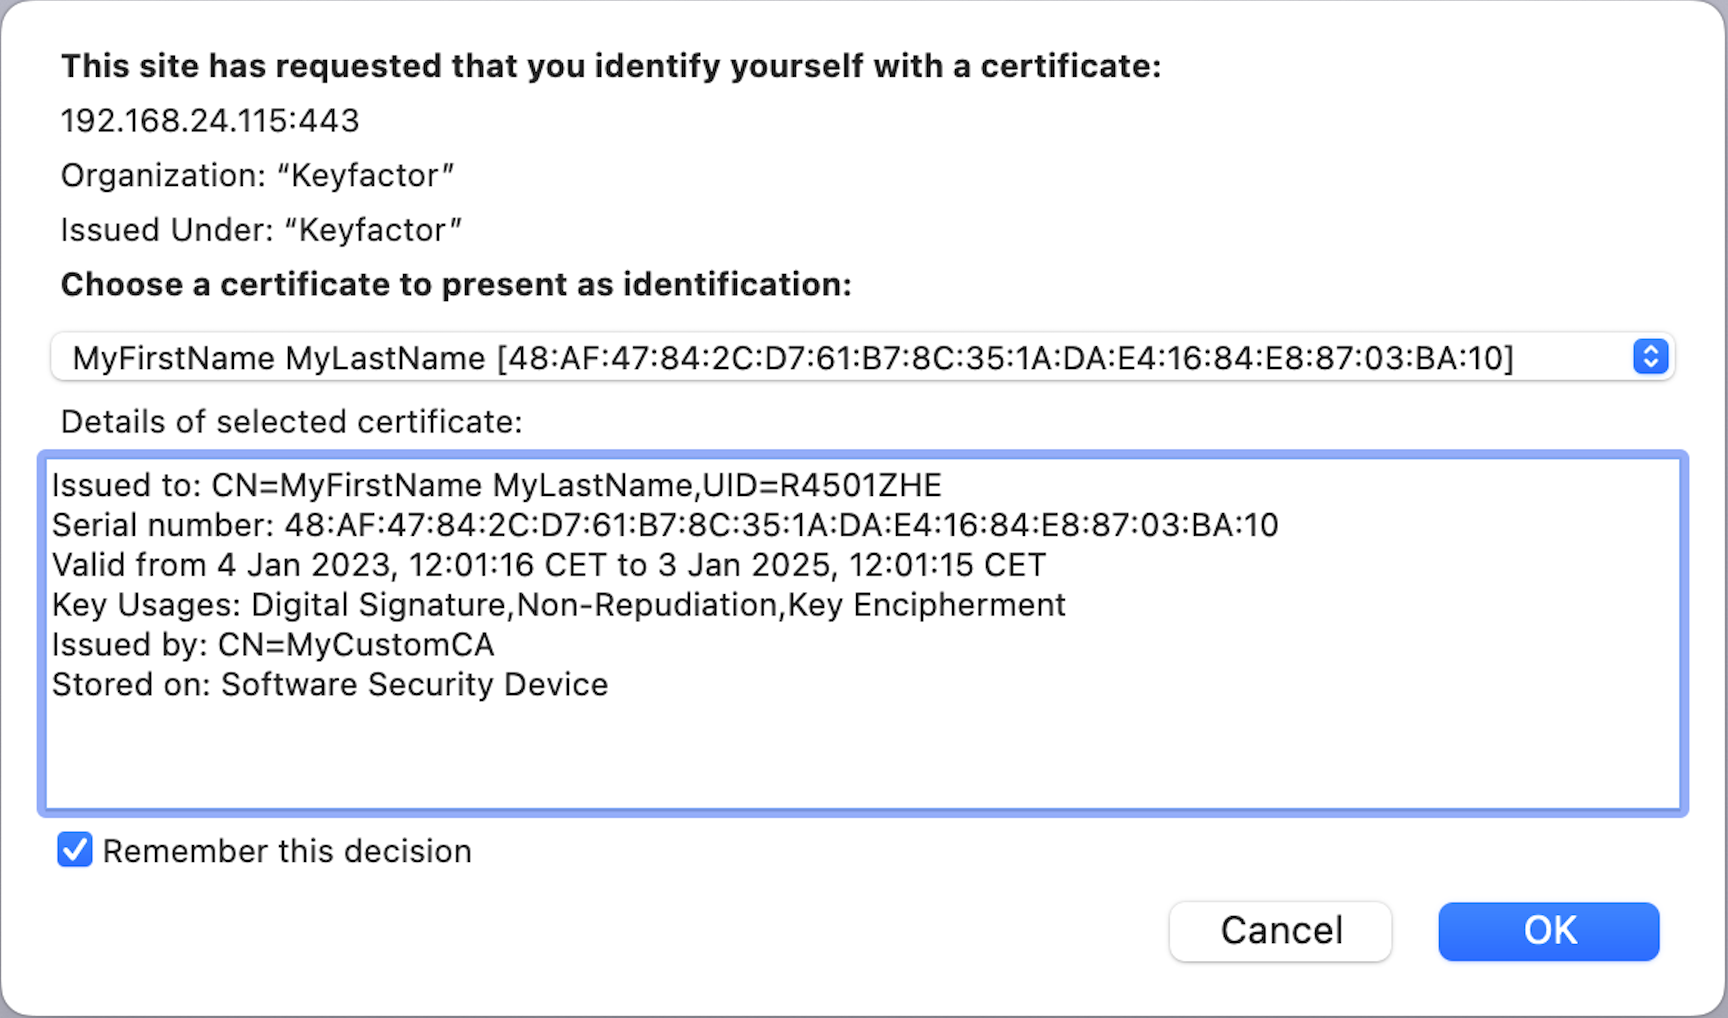Click the "Stored on: Software Security Device" line
Screen dimensions: 1728x1018
click(330, 685)
